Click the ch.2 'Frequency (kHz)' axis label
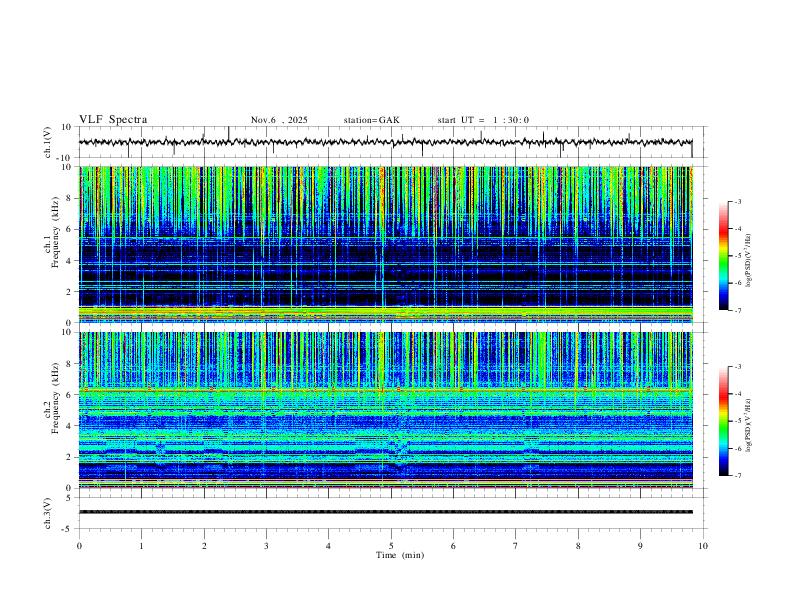The image size is (792, 612). click(55, 398)
